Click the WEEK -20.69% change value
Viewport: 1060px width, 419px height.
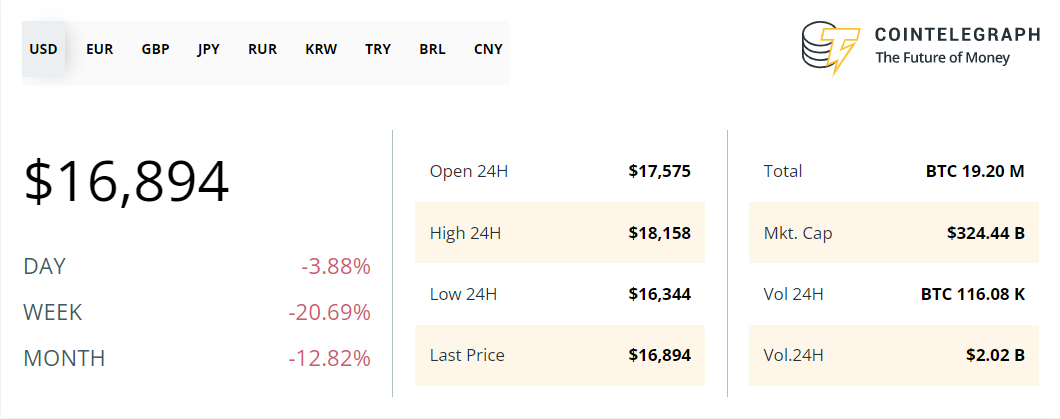pyautogui.click(x=329, y=312)
